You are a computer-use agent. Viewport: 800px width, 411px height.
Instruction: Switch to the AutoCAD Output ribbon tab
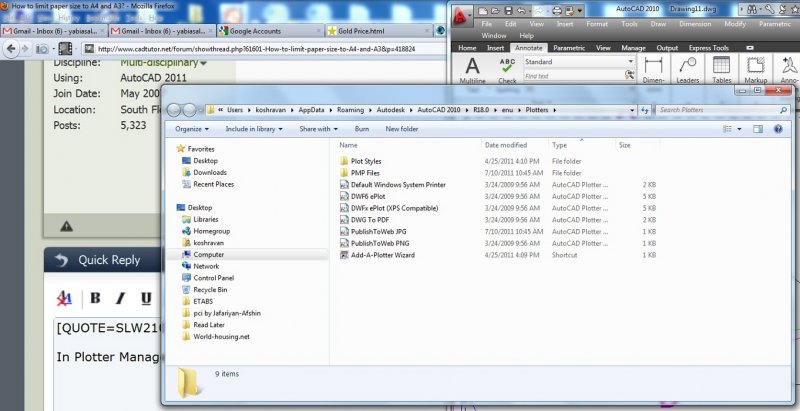coord(667,48)
